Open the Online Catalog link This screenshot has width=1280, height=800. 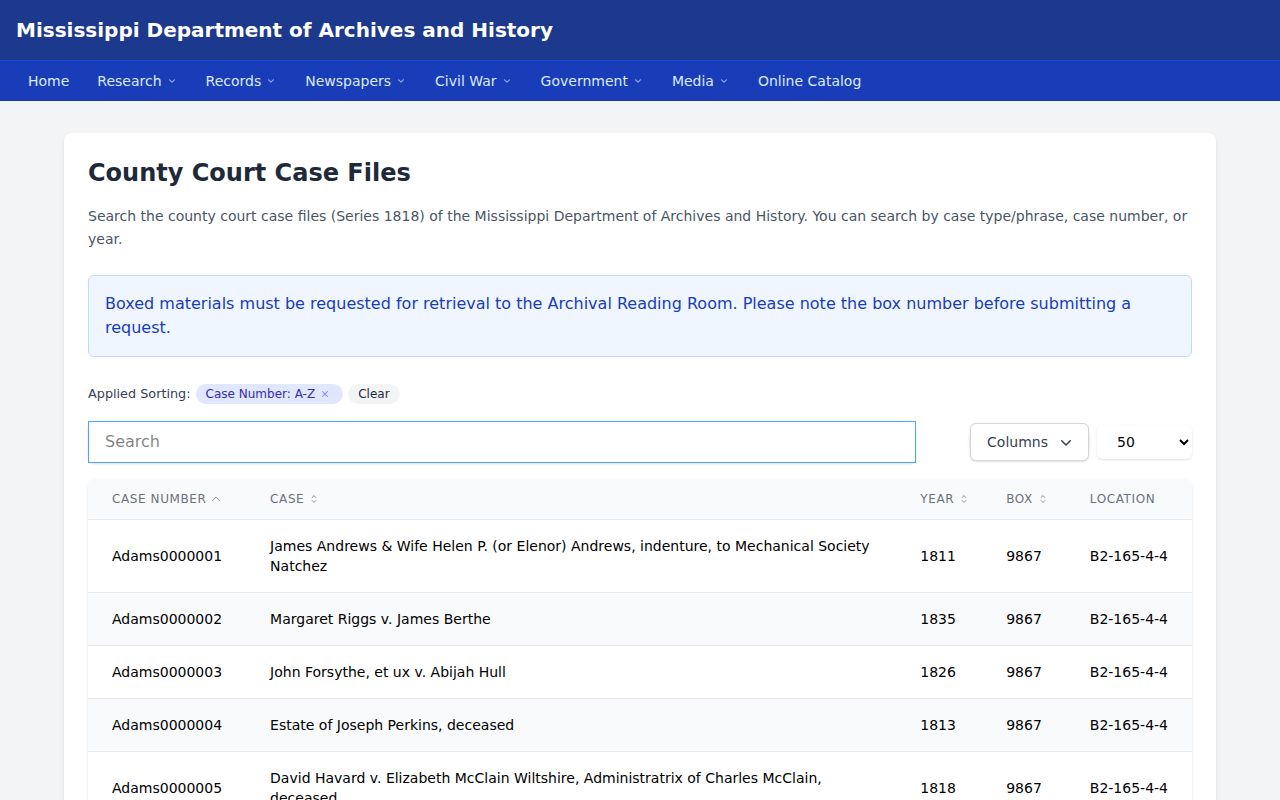tap(809, 81)
